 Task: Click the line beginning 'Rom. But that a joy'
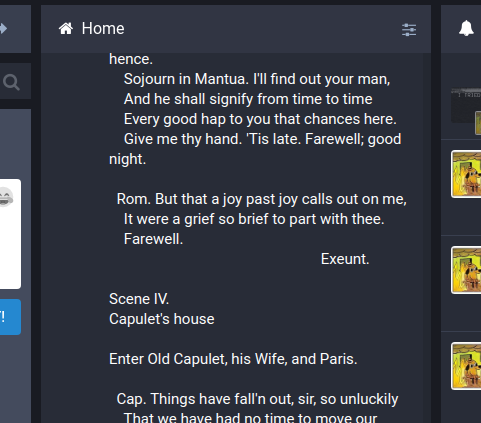(x=262, y=199)
